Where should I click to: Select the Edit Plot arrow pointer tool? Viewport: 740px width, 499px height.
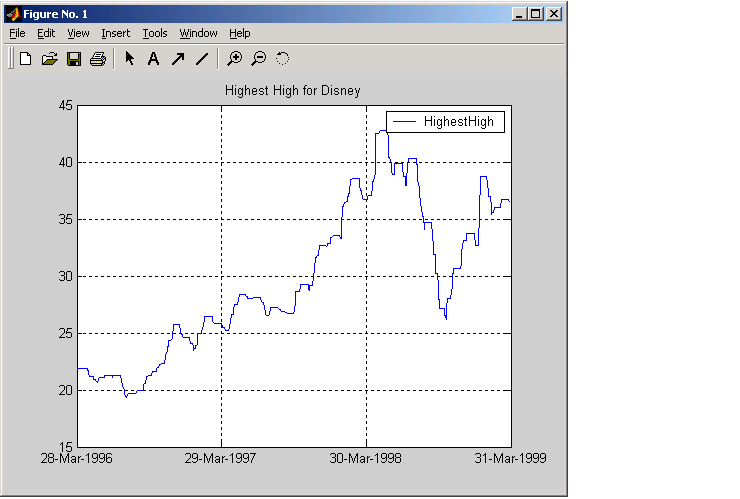pos(129,59)
